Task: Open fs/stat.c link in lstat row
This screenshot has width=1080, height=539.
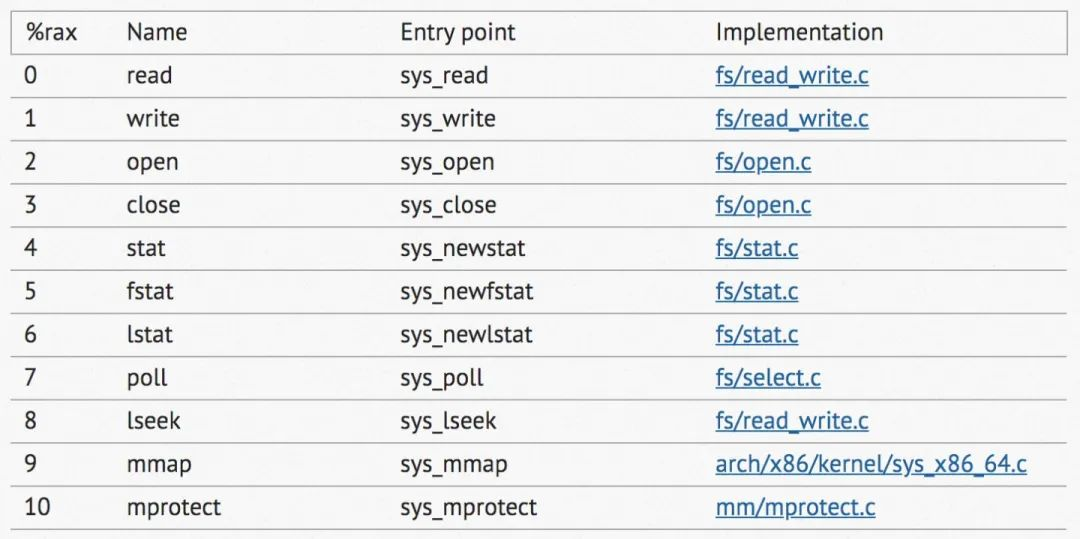Action: (756, 334)
